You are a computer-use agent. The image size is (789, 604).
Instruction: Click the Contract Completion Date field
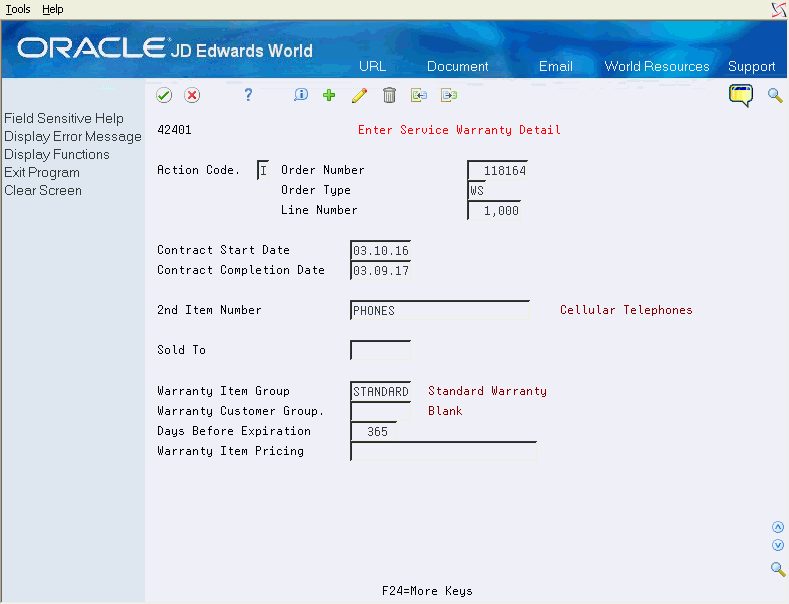380,270
